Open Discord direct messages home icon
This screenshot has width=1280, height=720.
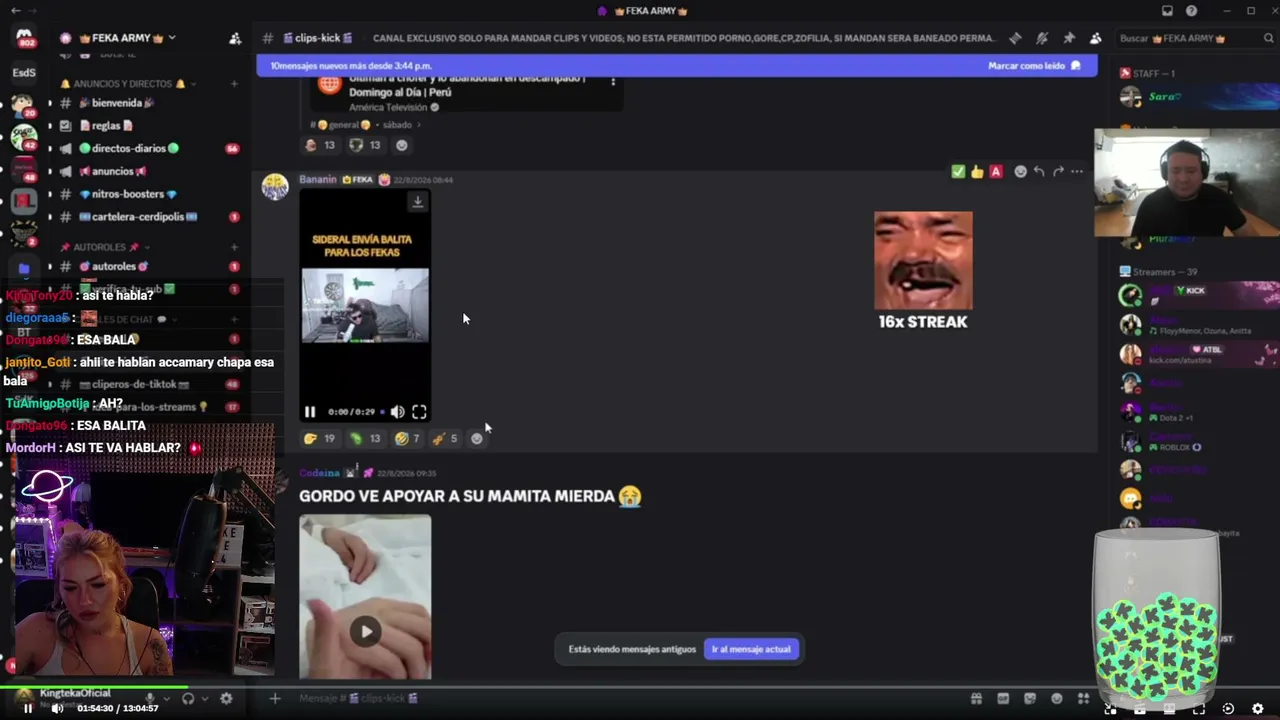pos(25,38)
